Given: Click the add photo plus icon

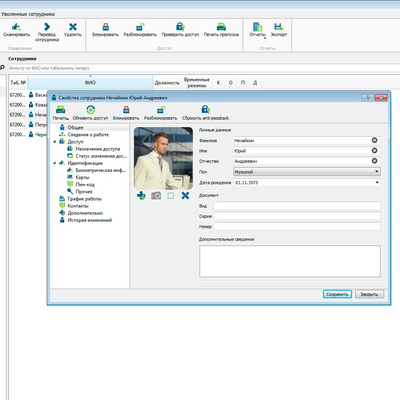Looking at the screenshot, I should (x=141, y=196).
